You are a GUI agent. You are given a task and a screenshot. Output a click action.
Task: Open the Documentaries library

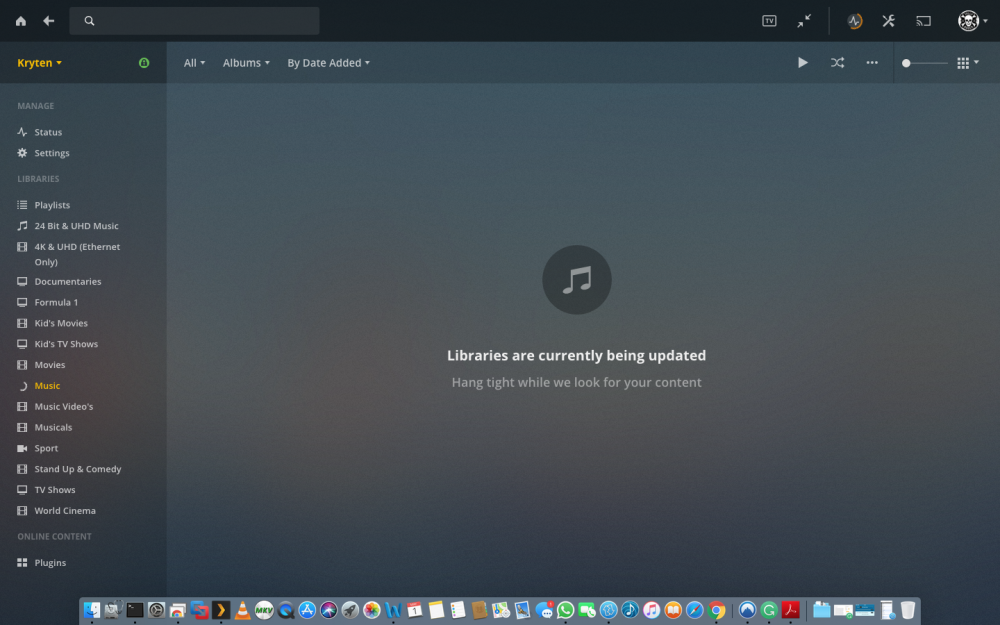tap(68, 281)
